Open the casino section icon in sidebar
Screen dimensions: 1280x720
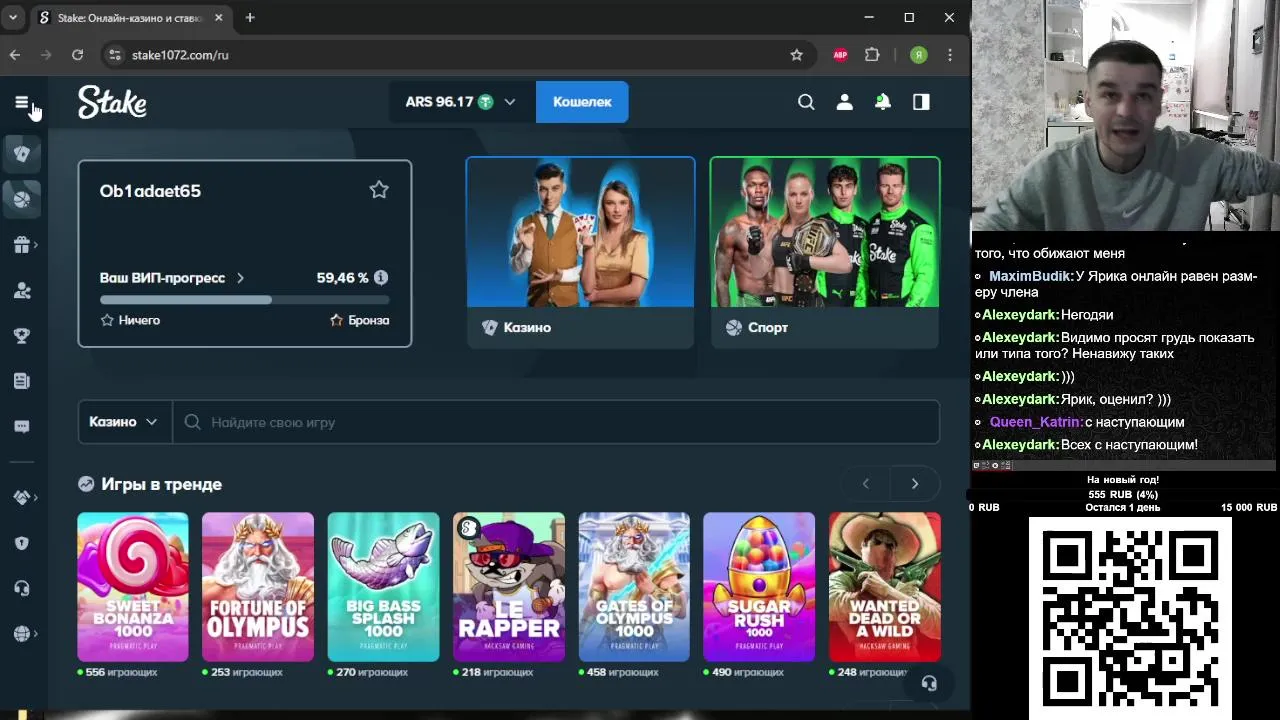pos(22,153)
